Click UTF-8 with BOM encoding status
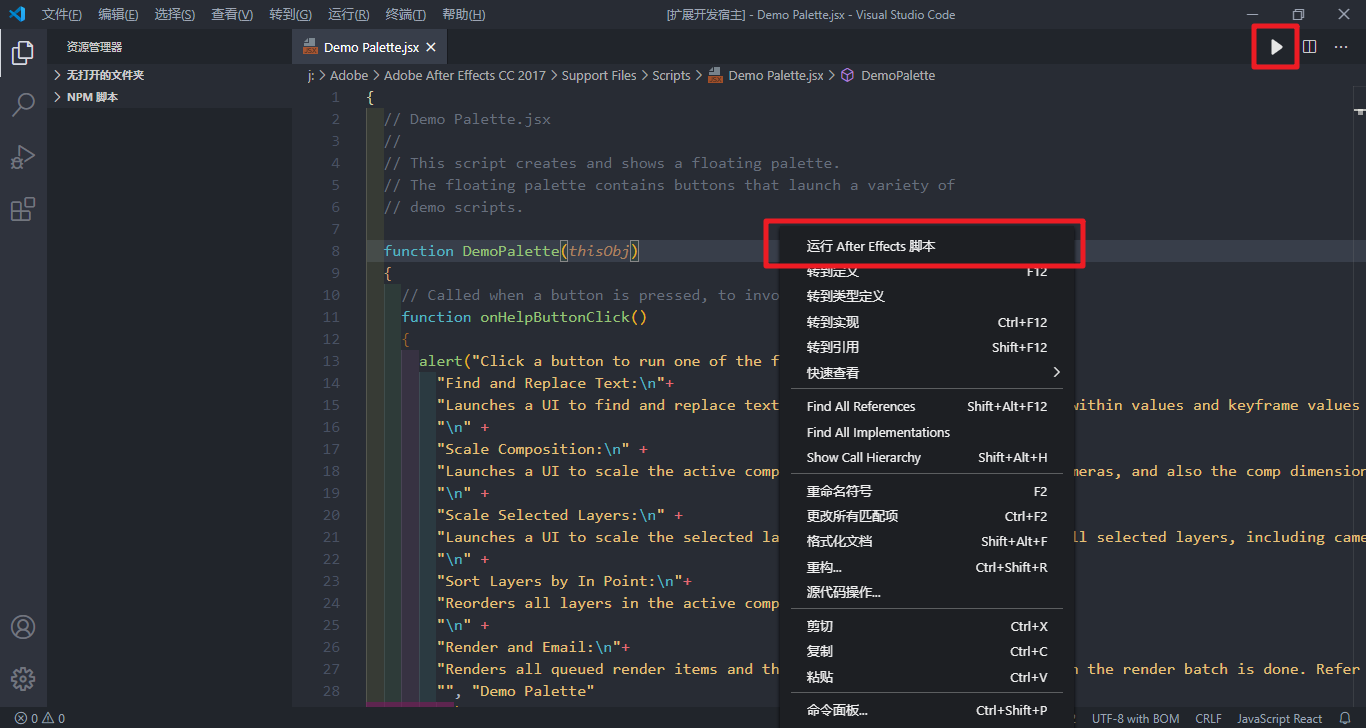The height and width of the screenshot is (728, 1366). coord(1135,718)
